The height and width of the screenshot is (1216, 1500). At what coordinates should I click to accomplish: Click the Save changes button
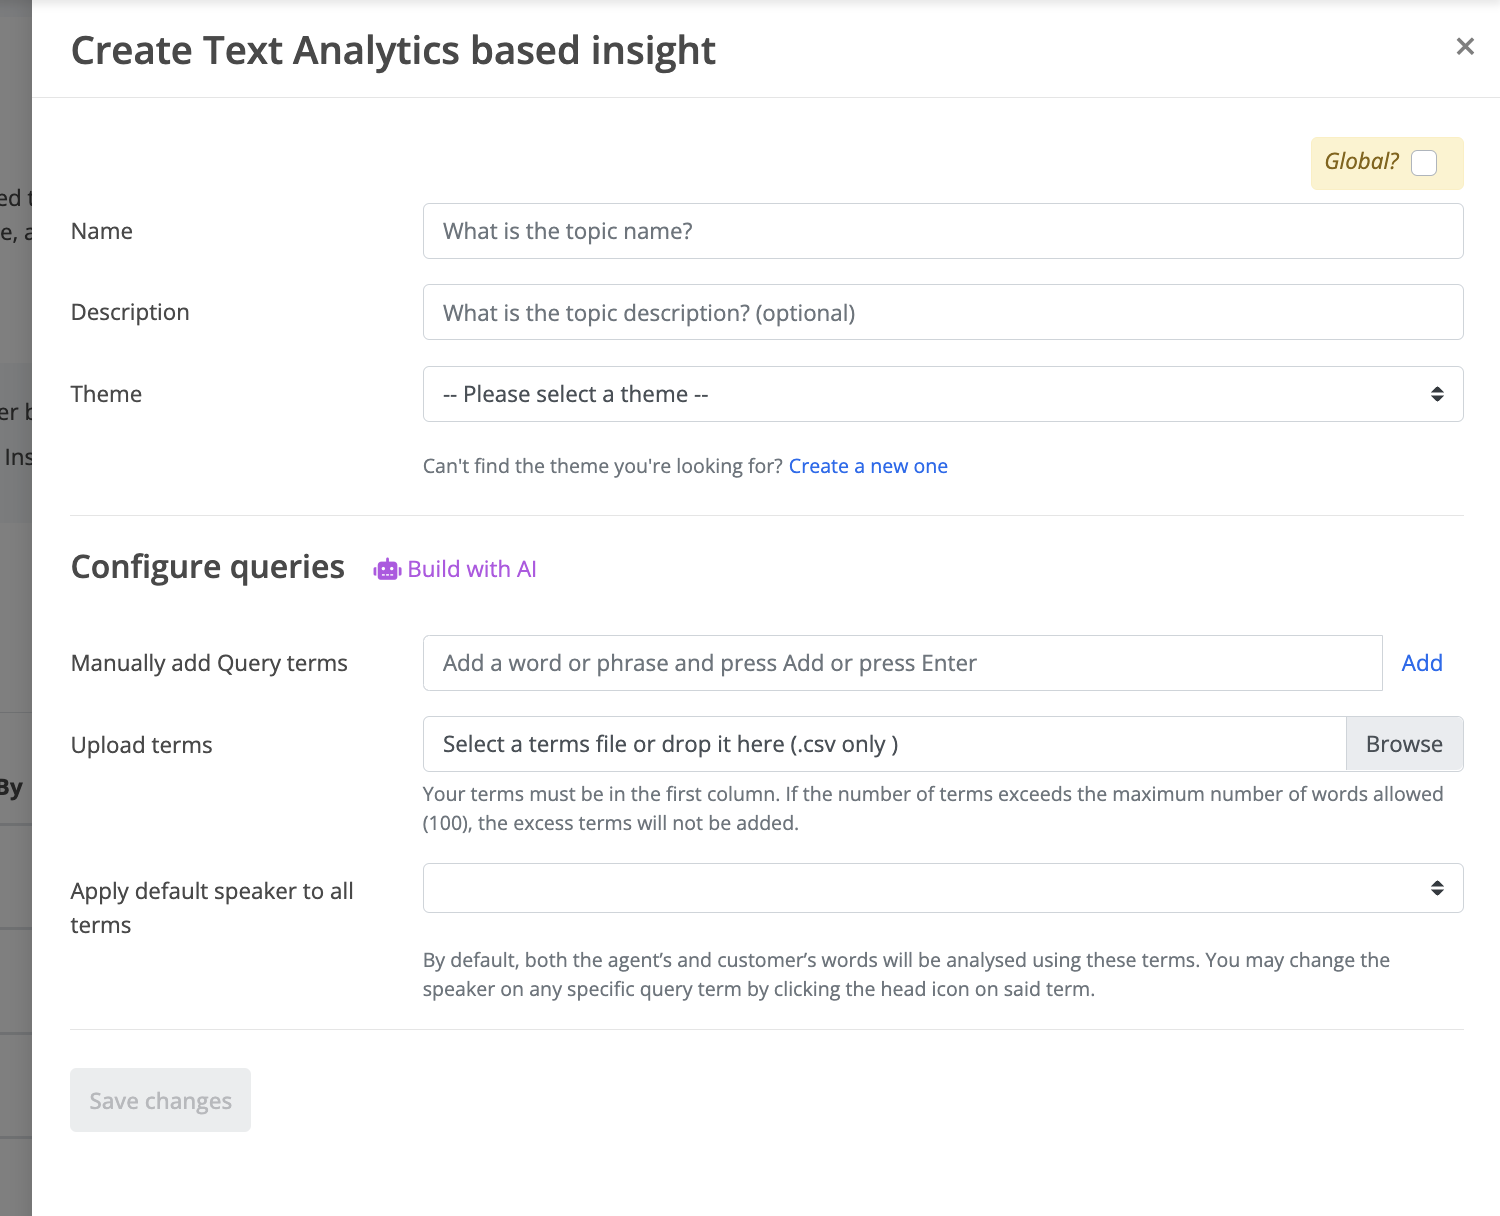point(160,1100)
